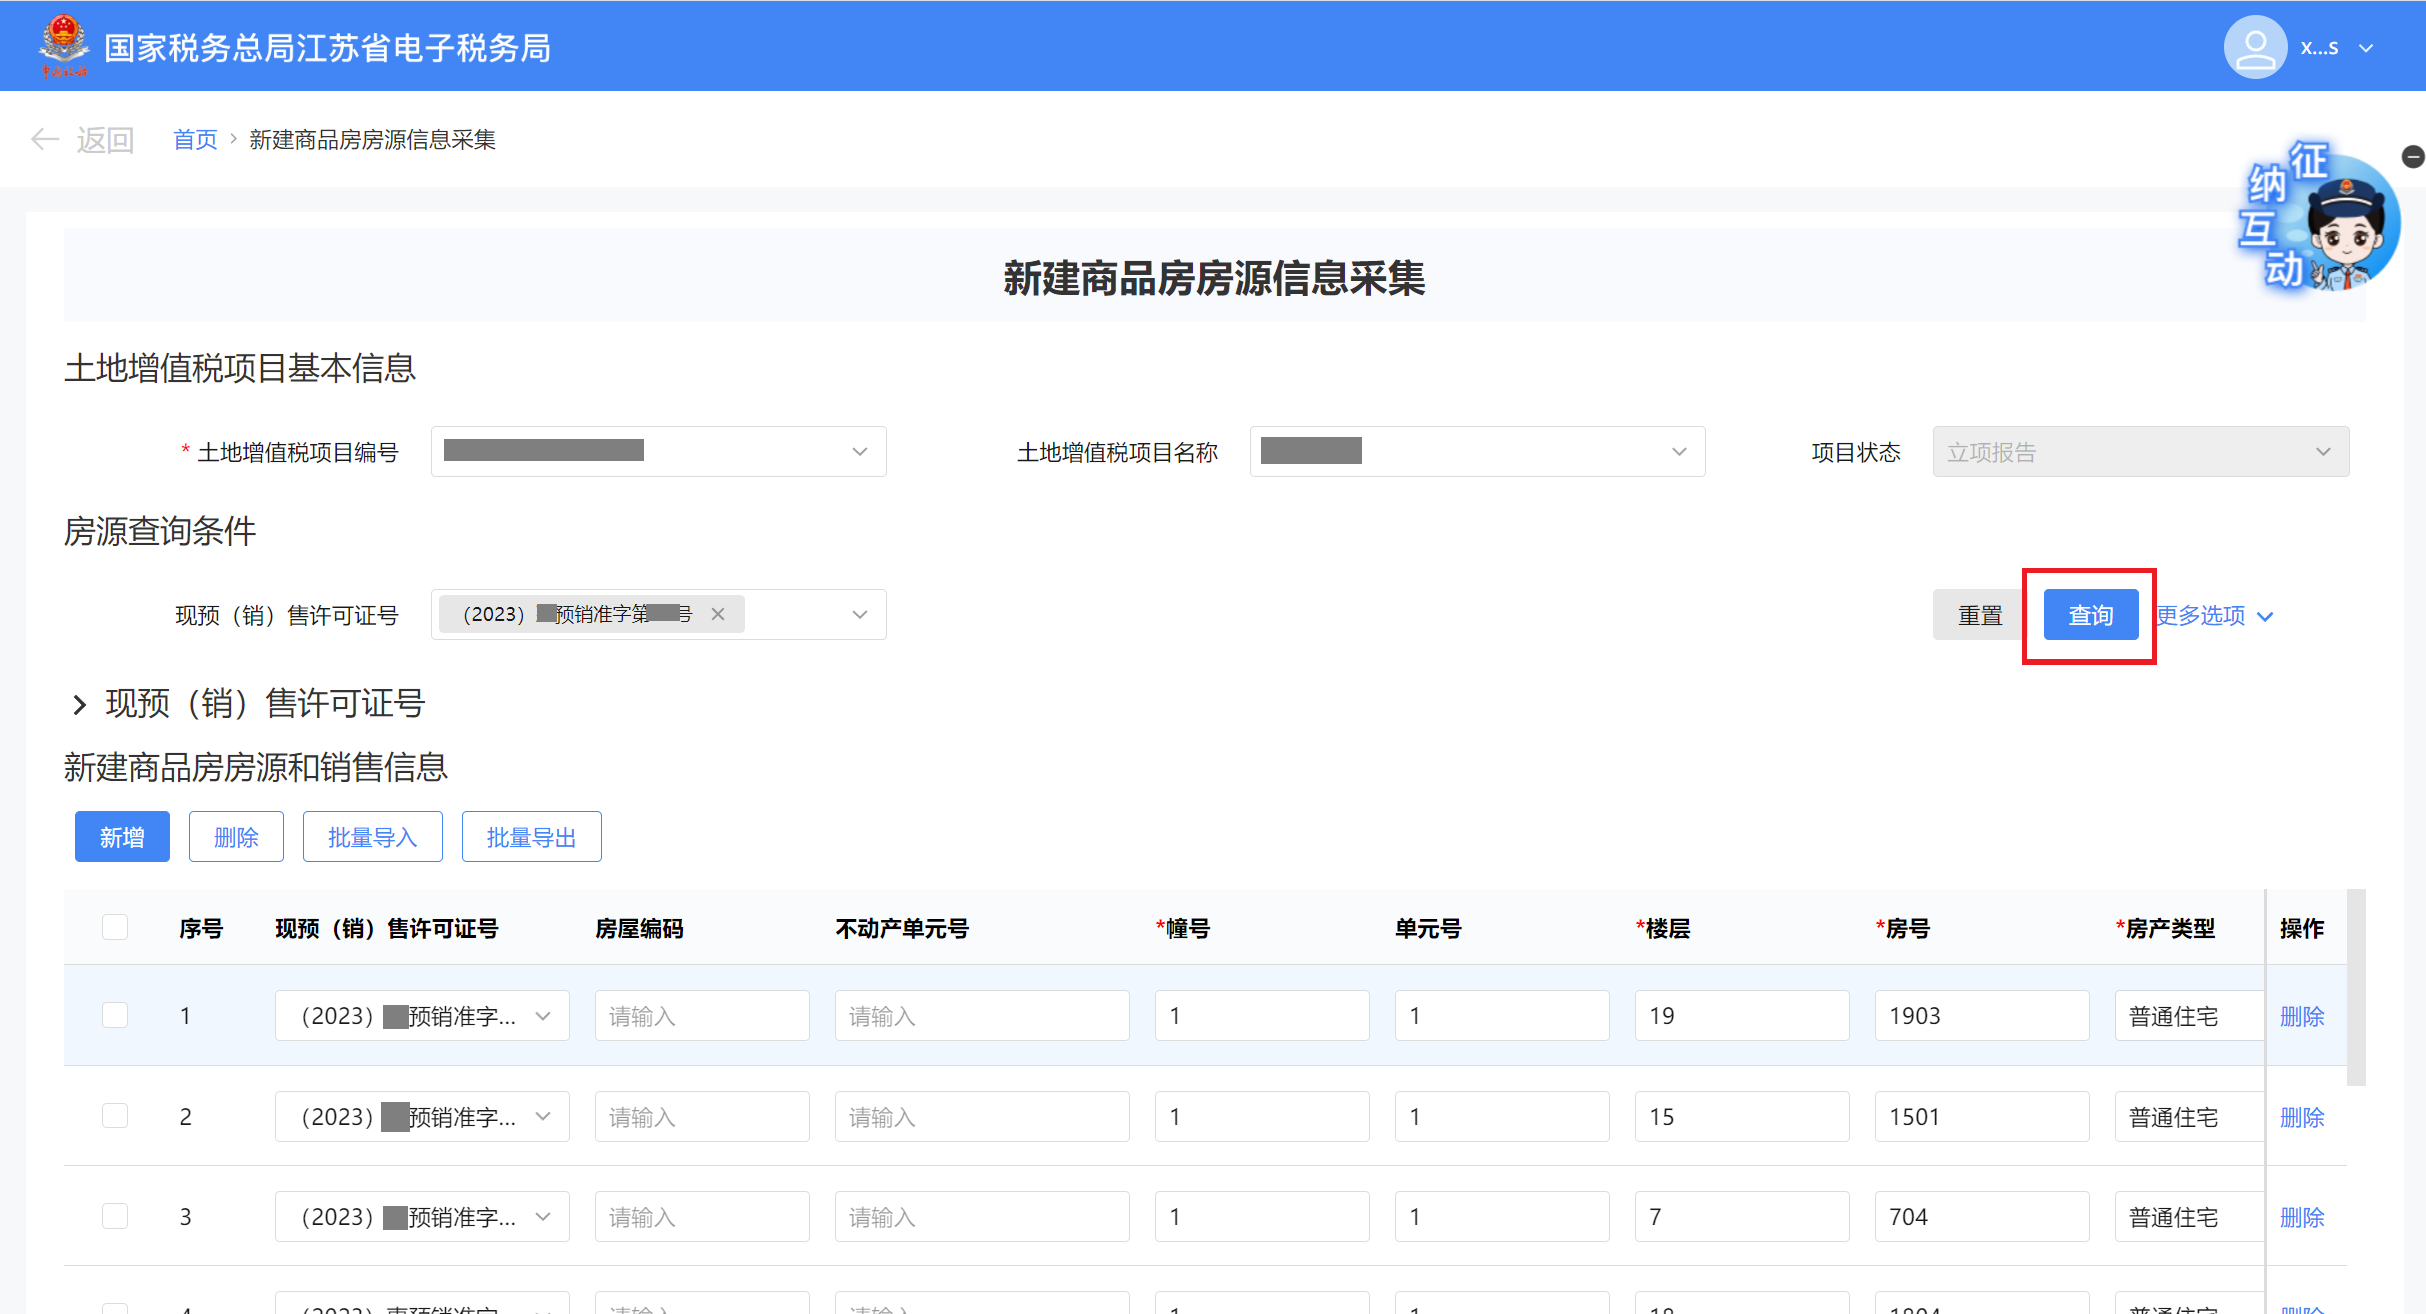The width and height of the screenshot is (2426, 1314).
Task: Click the 批量导入 button
Action: 372,837
